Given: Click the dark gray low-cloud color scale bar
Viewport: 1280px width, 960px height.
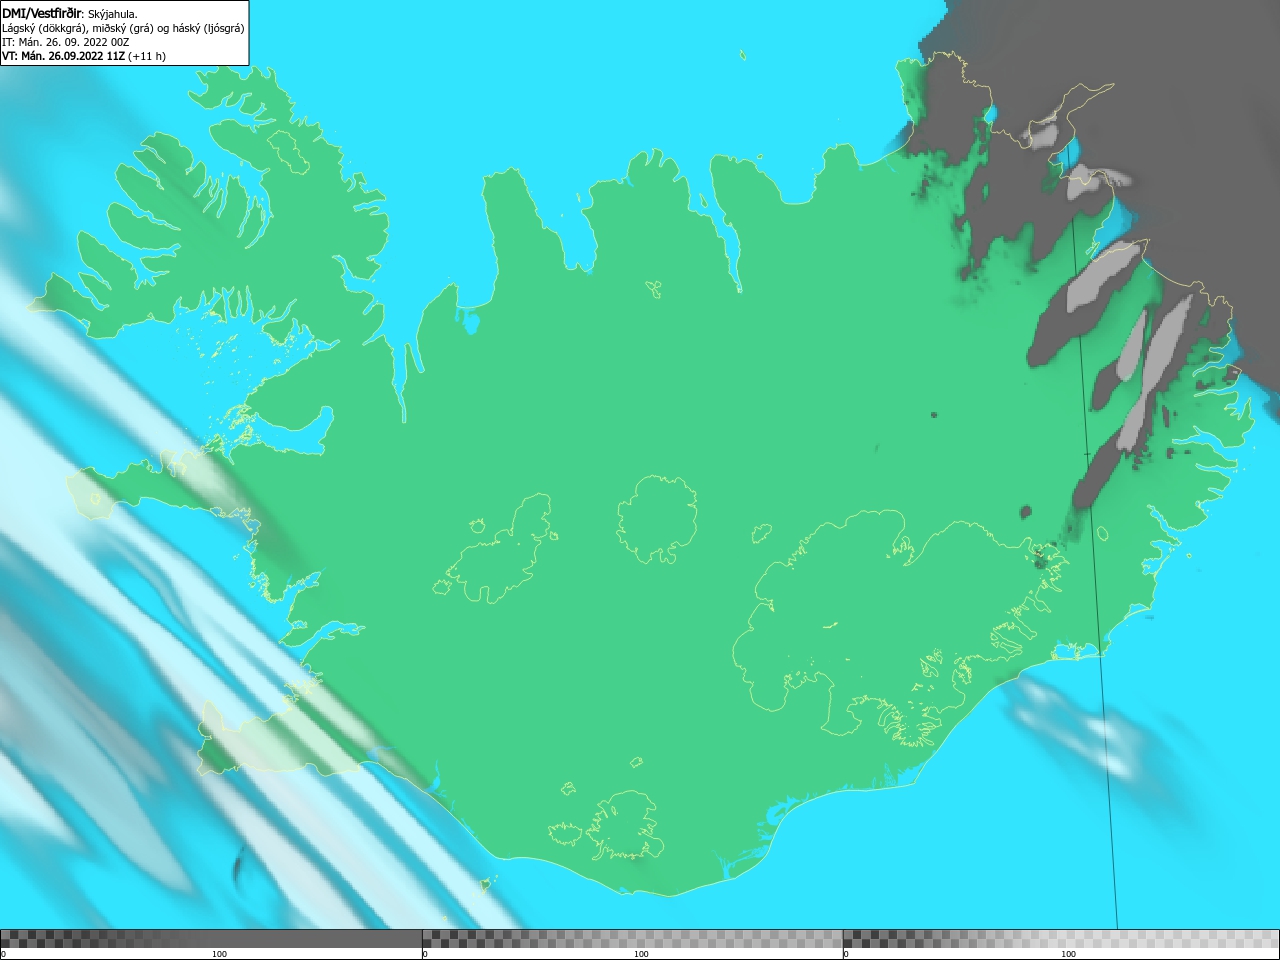Looking at the screenshot, I should tap(211, 939).
